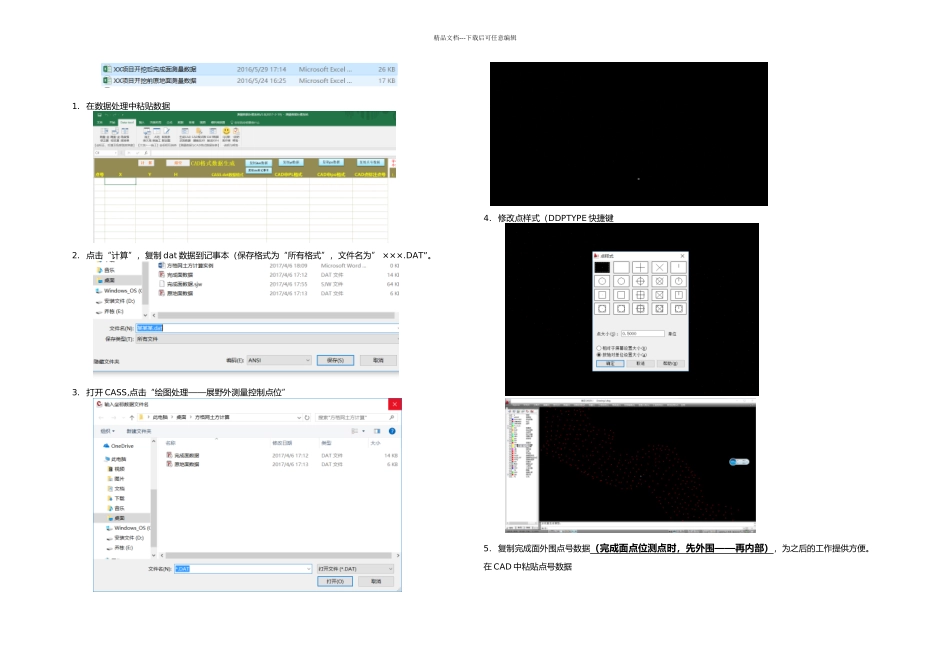Viewport: 950px width, 672px height.
Task: Click the search box in open dialog
Action: [x=356, y=418]
